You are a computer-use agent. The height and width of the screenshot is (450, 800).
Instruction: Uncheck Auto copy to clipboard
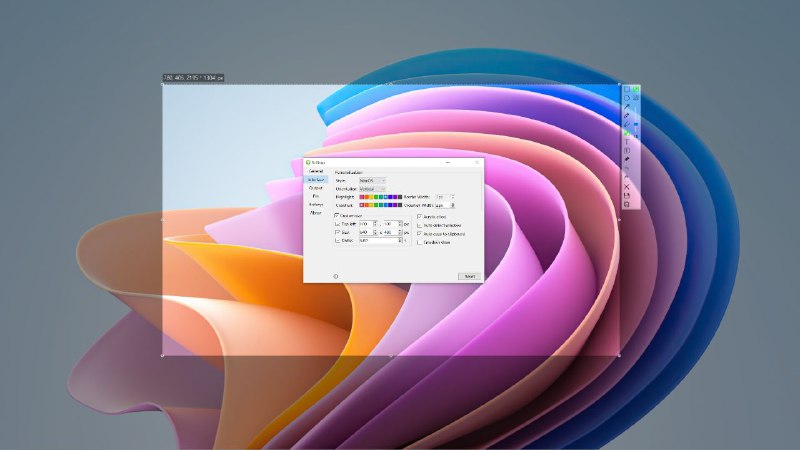tap(419, 233)
